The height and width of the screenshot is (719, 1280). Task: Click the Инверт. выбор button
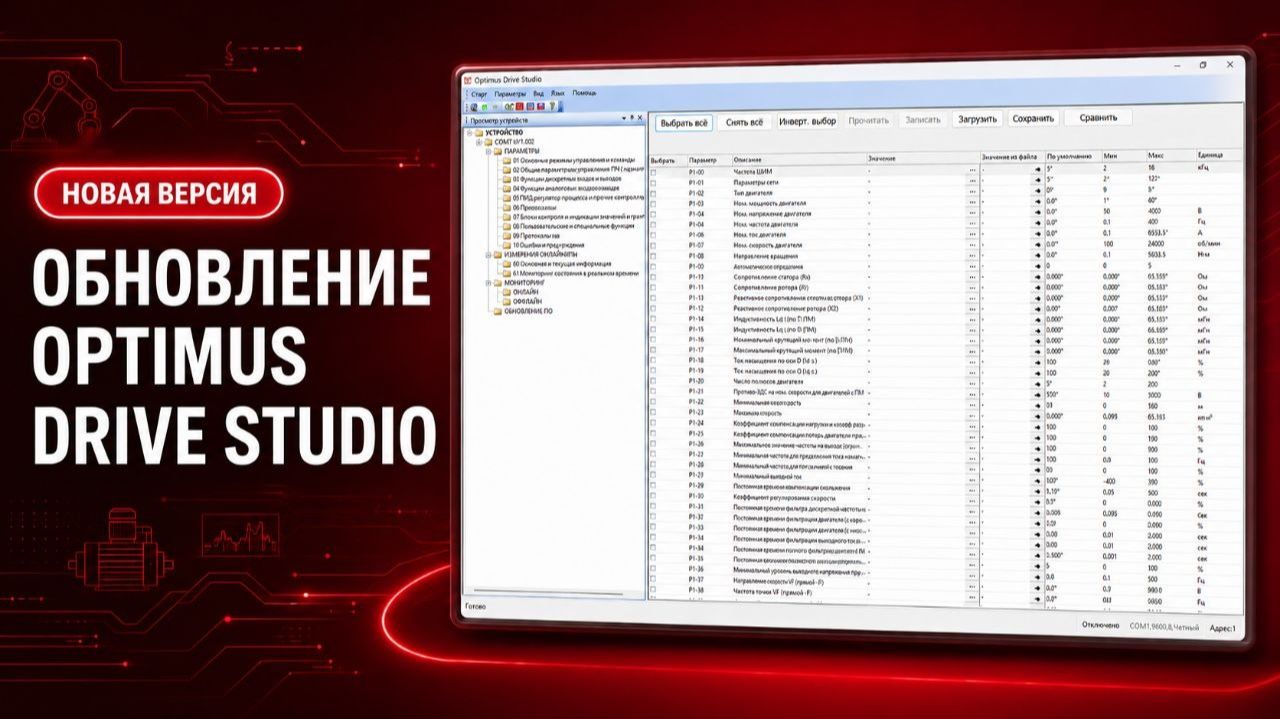[x=807, y=122]
